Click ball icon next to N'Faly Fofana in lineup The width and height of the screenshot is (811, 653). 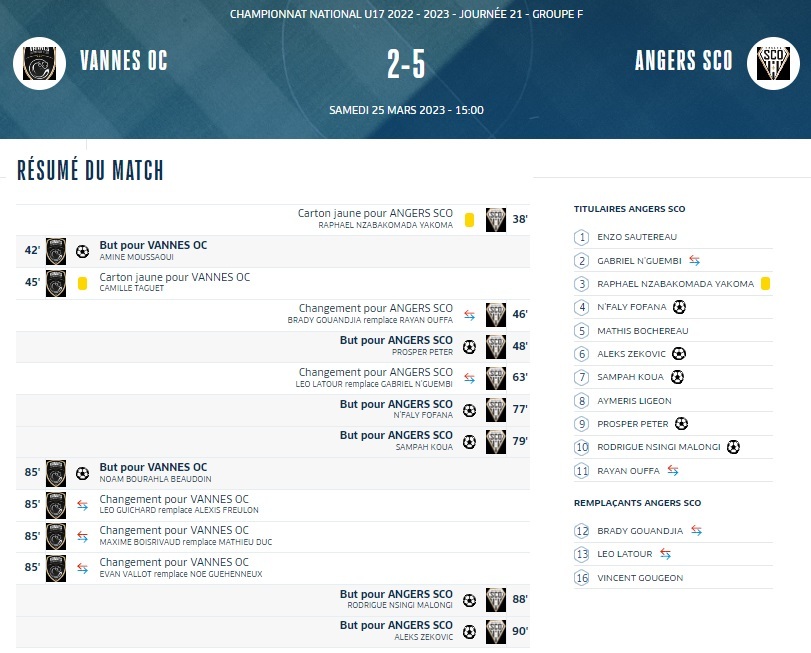[679, 307]
